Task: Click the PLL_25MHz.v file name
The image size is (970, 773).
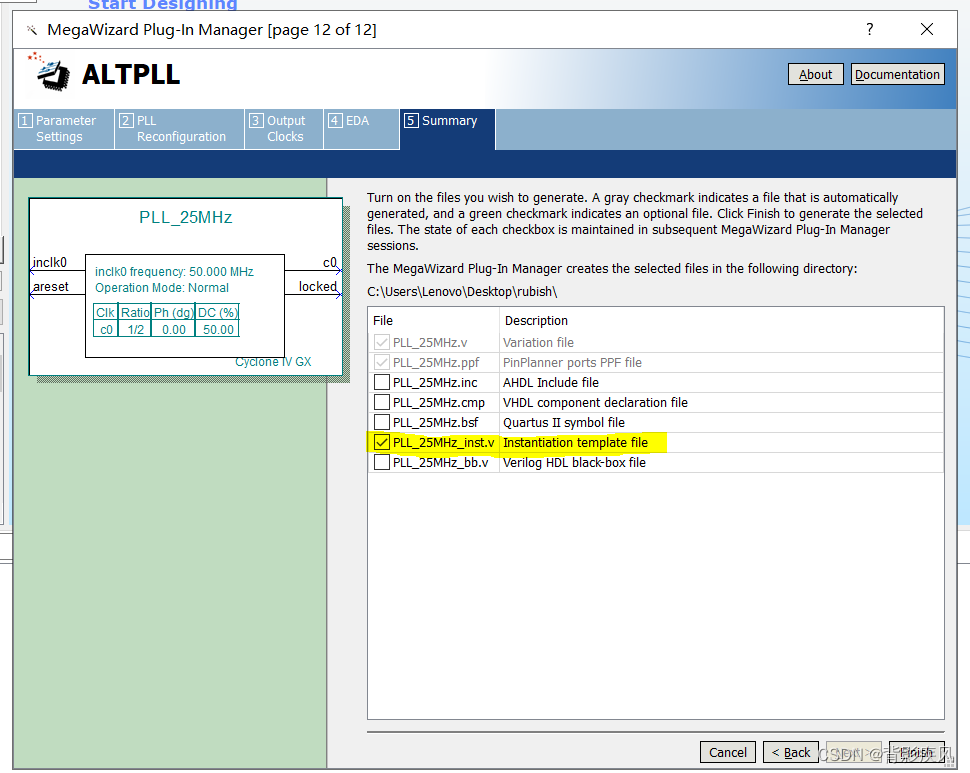Action: coord(430,343)
